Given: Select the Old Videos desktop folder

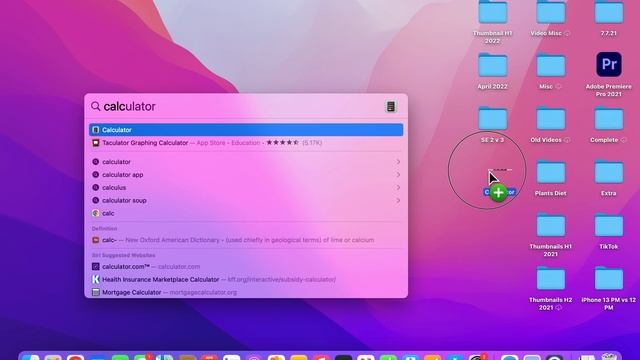Looking at the screenshot, I should coord(550,124).
